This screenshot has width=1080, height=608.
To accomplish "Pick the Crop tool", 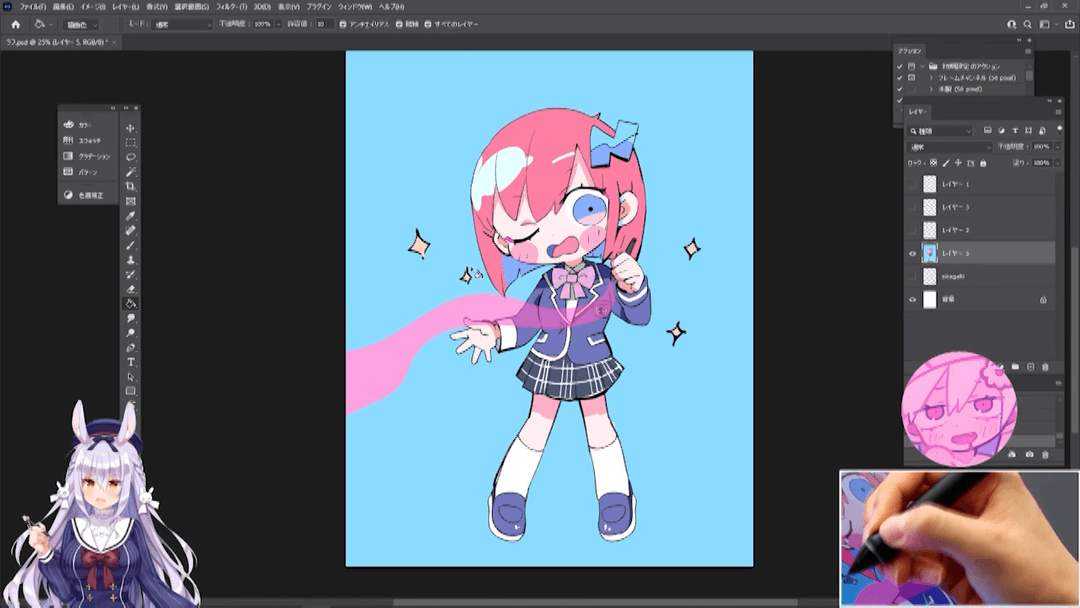I will (131, 186).
